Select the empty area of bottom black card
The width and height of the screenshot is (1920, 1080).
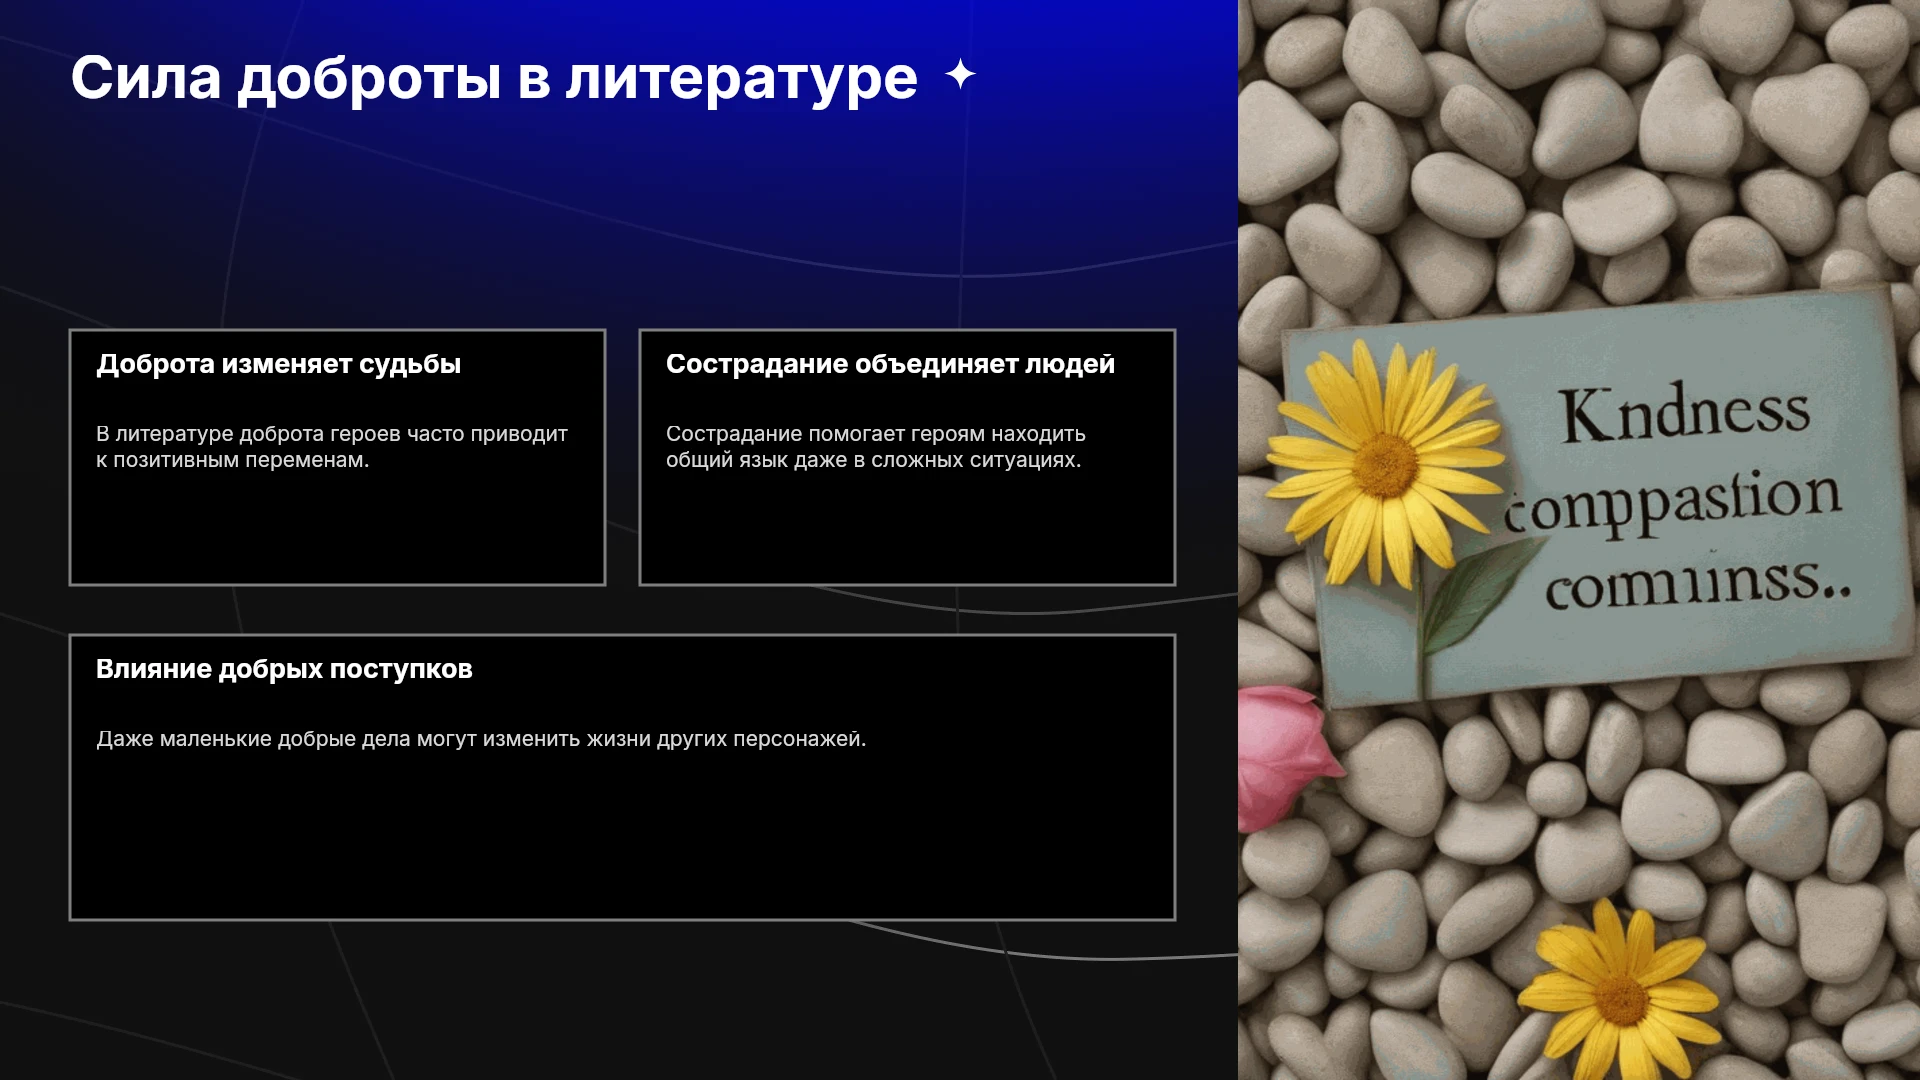pos(622,840)
